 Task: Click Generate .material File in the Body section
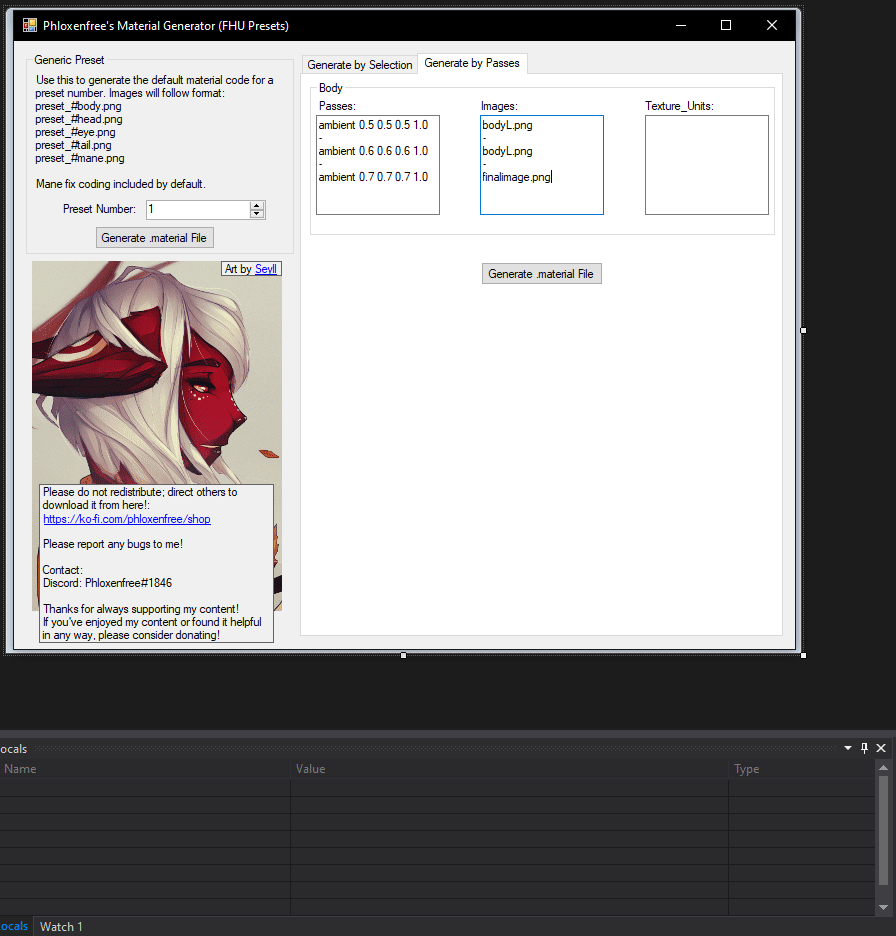click(541, 273)
